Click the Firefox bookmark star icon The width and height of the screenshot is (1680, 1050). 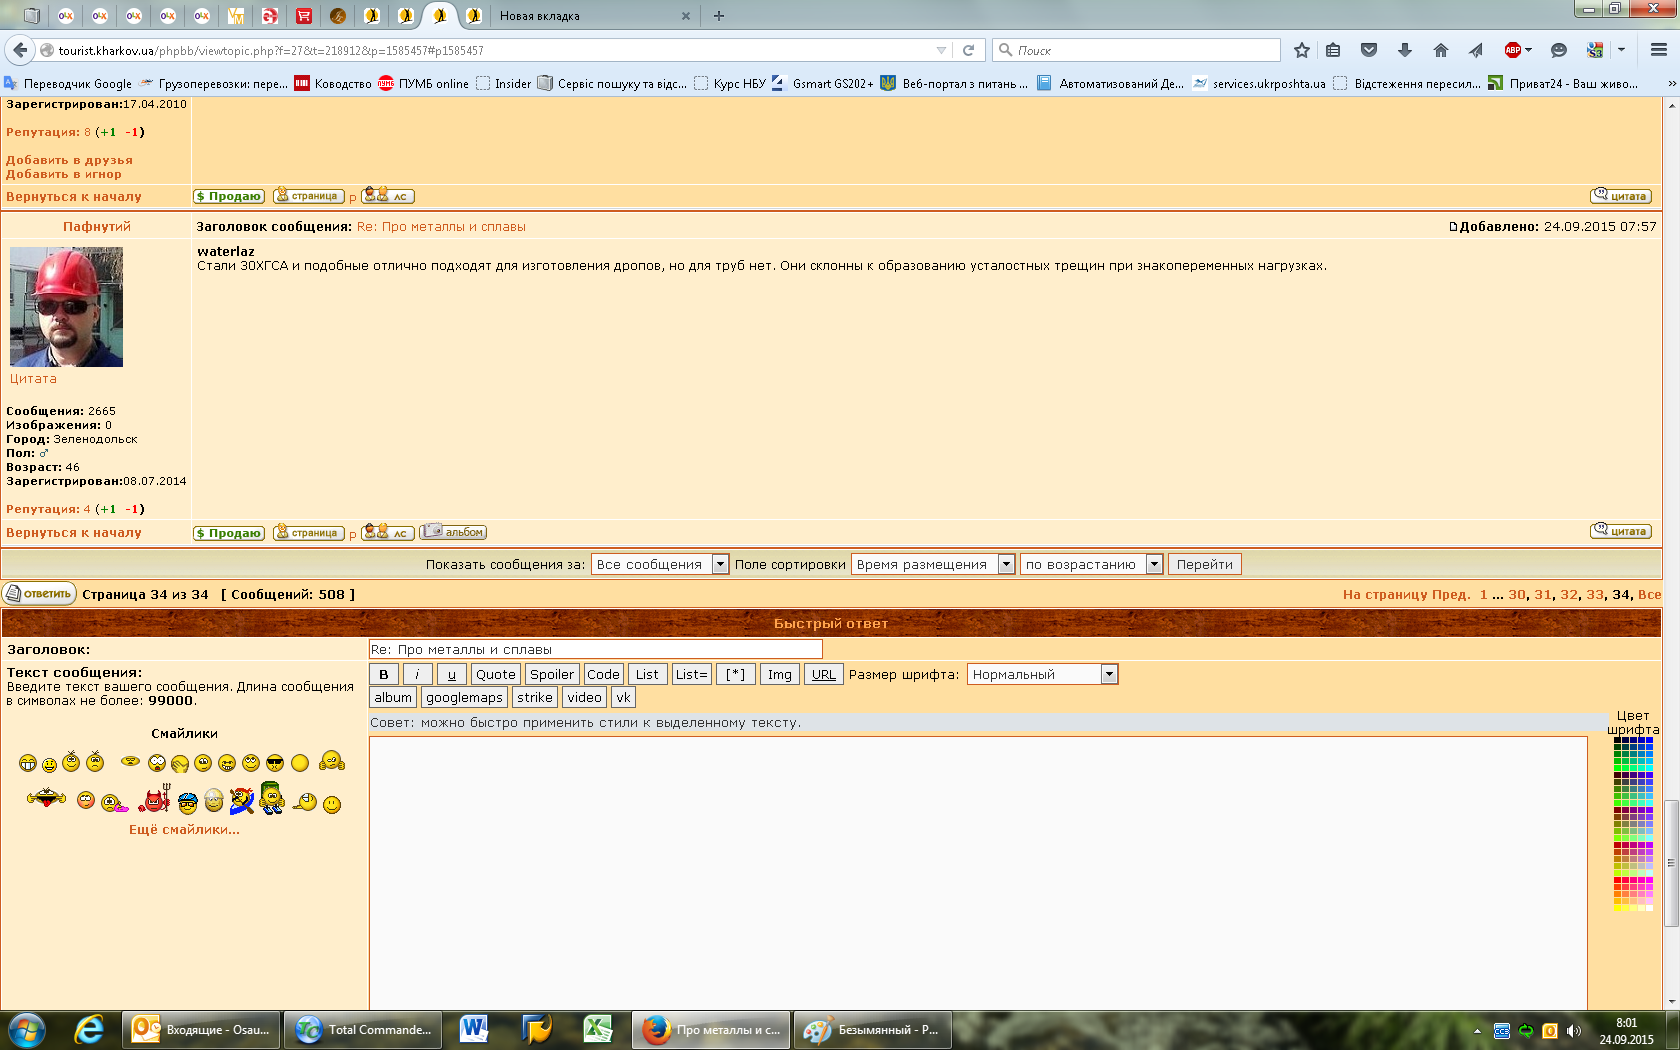[1301, 50]
